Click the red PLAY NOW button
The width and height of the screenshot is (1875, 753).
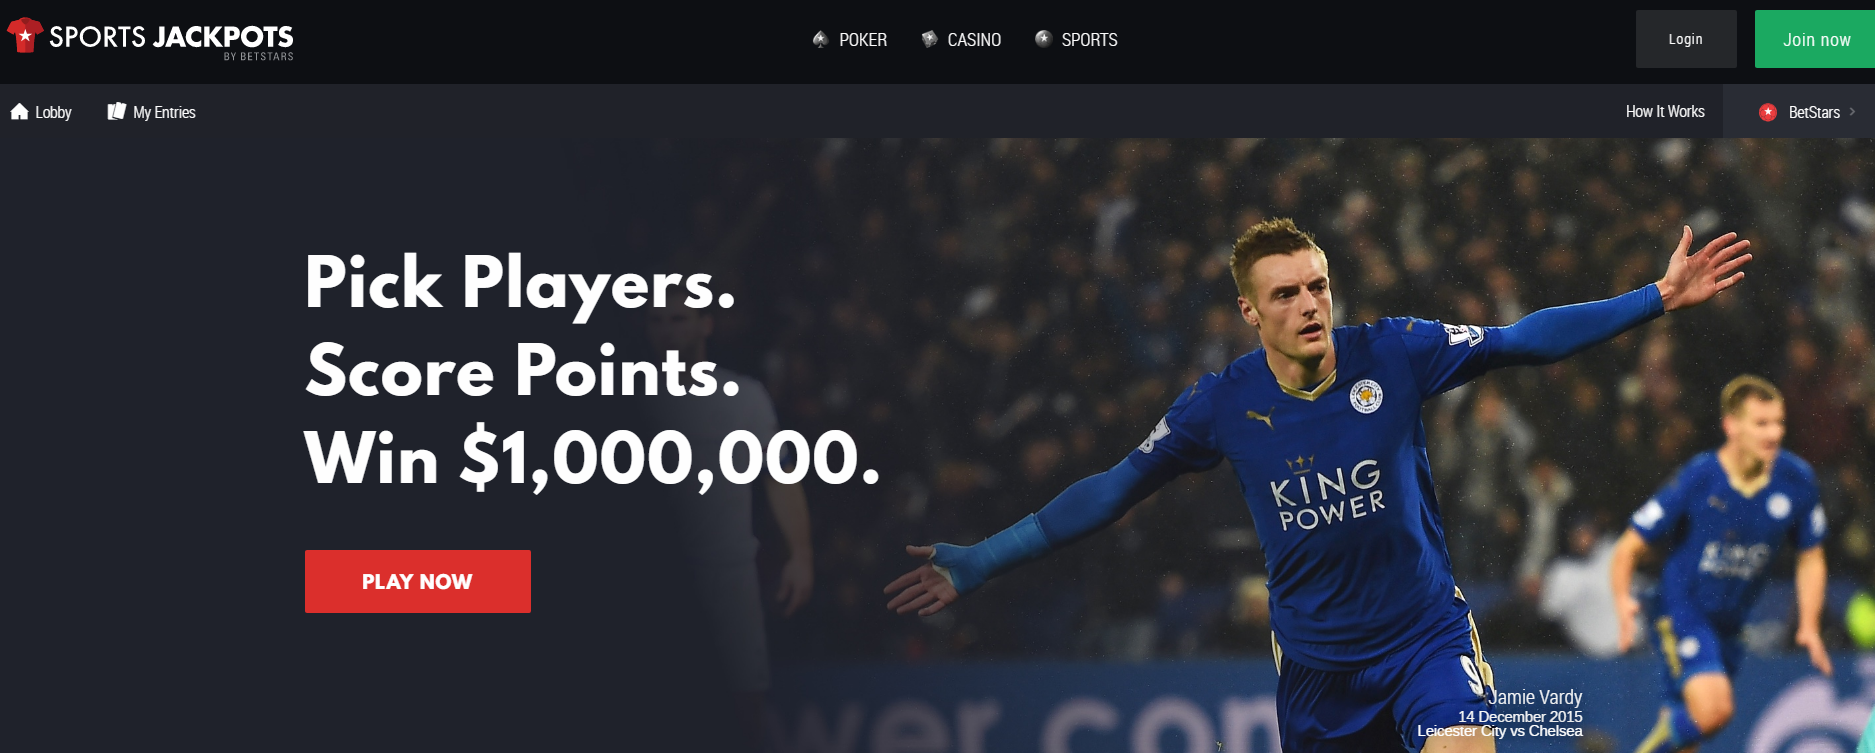click(x=418, y=581)
